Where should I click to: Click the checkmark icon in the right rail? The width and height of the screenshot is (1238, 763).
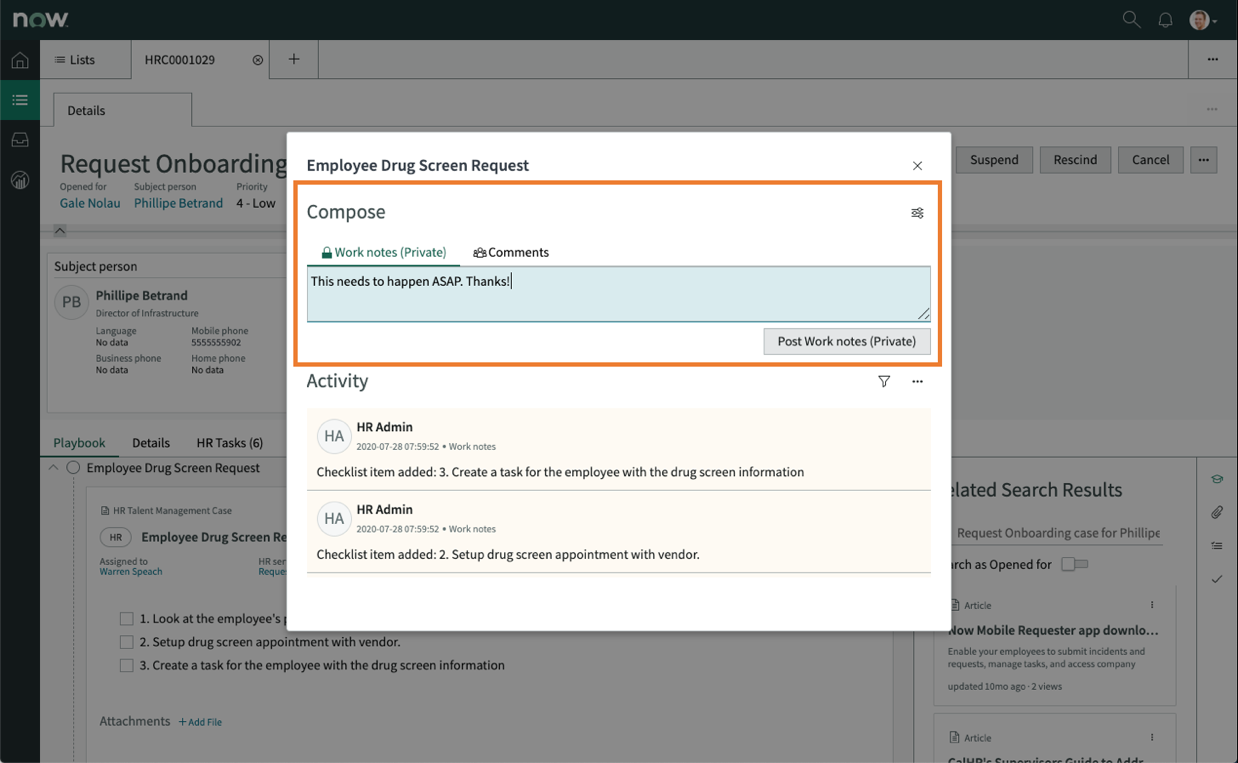click(x=1216, y=579)
